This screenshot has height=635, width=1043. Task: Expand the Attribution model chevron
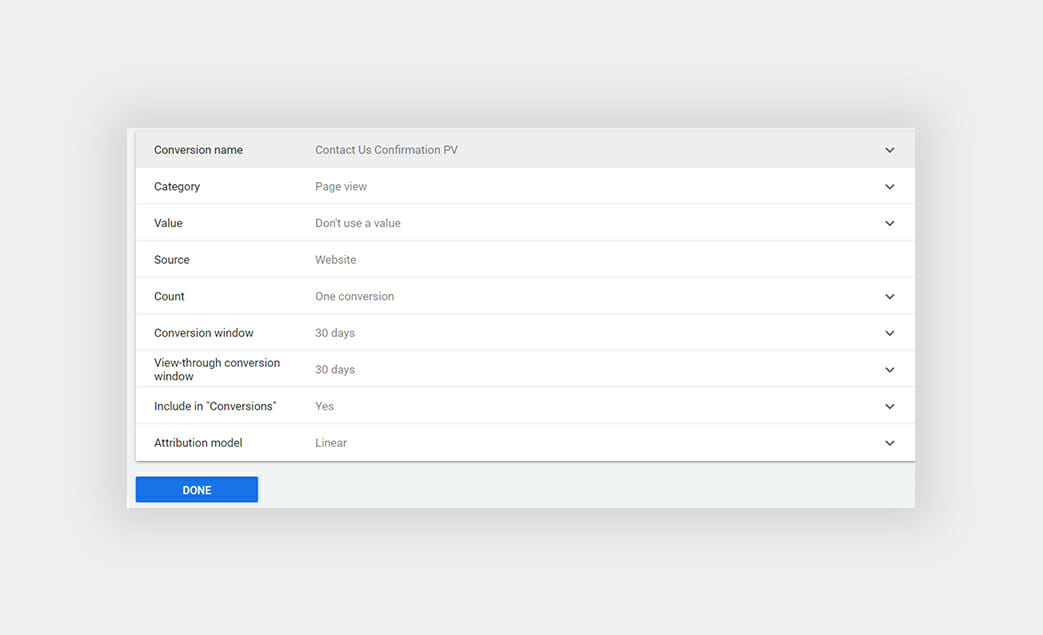[x=889, y=443]
